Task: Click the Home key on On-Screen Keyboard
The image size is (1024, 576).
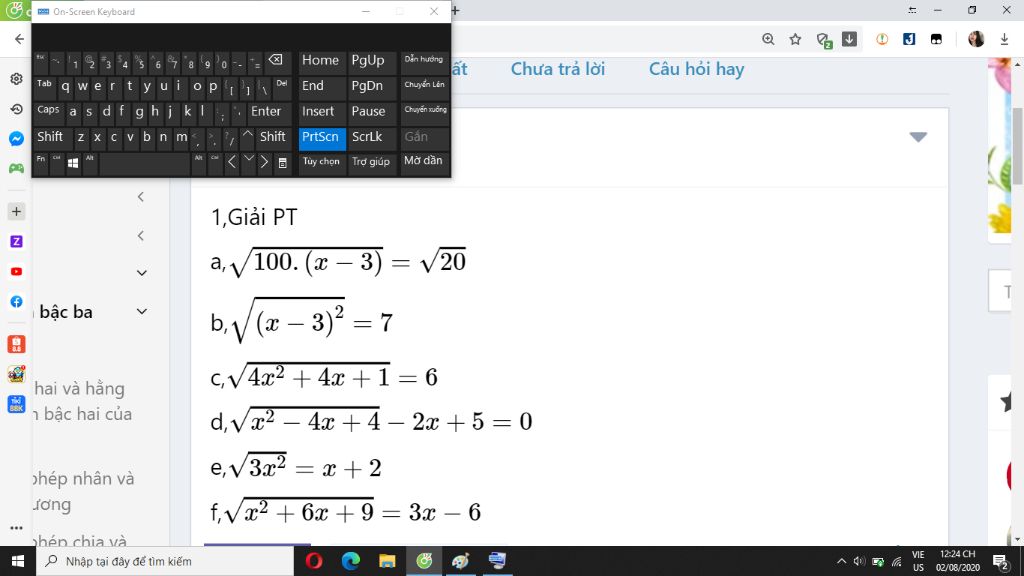Action: 321,61
